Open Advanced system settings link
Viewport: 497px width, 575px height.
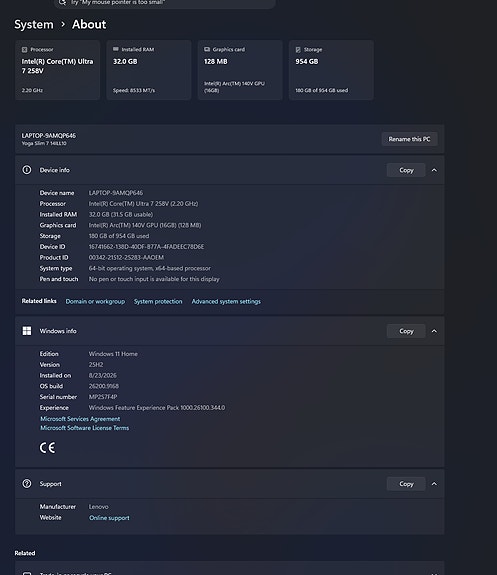pyautogui.click(x=226, y=301)
